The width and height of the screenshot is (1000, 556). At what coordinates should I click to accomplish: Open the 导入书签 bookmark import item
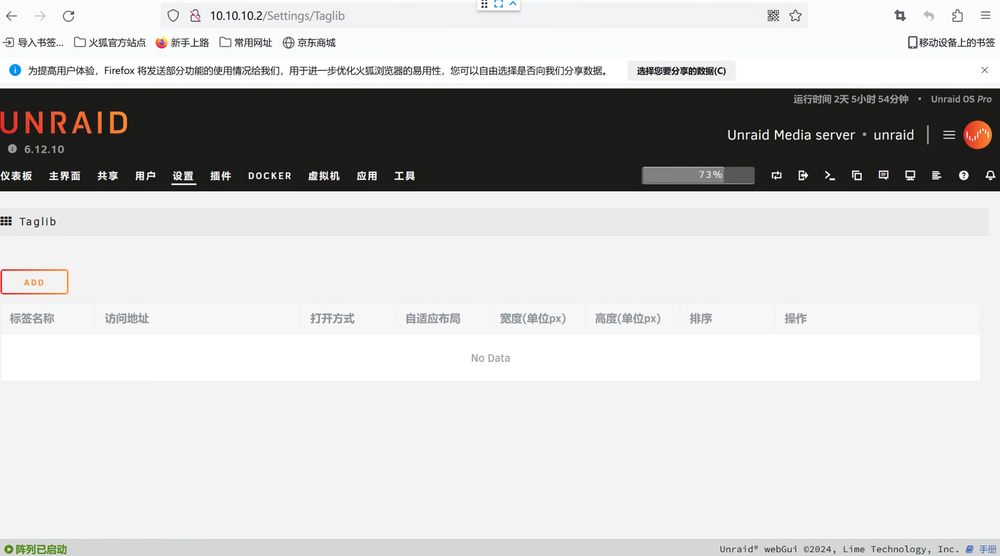click(33, 43)
